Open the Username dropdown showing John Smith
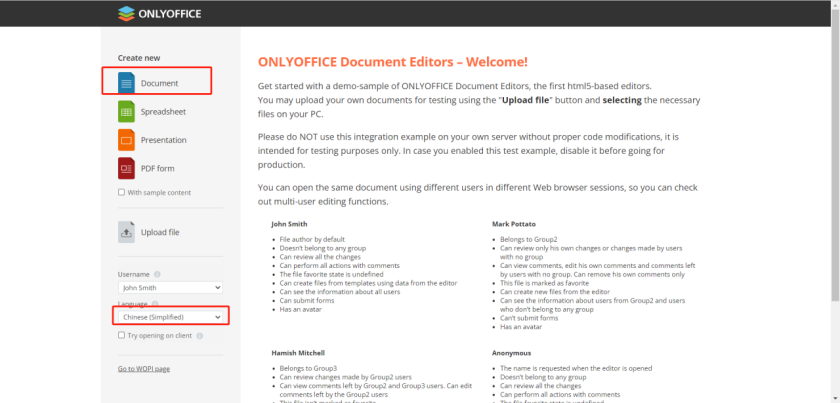 pos(170,288)
